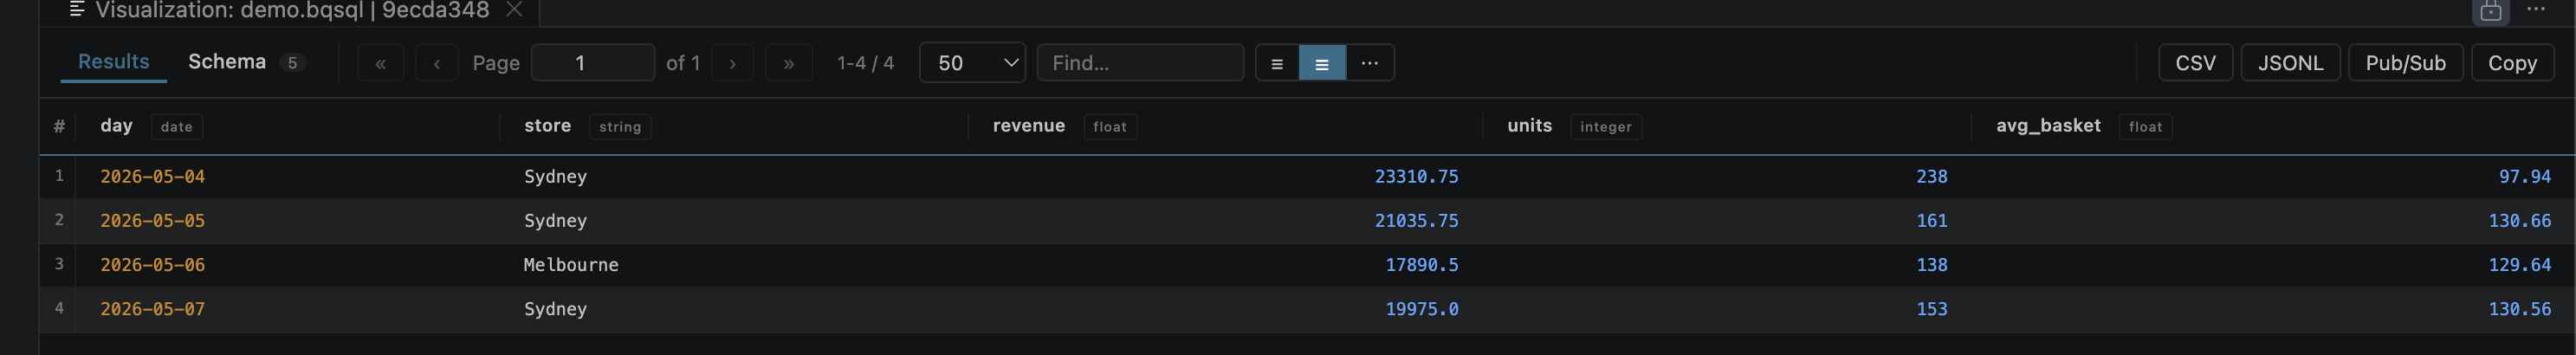This screenshot has height=355, width=2576.
Task: Click the row count text 1-4 / 4
Action: click(865, 63)
